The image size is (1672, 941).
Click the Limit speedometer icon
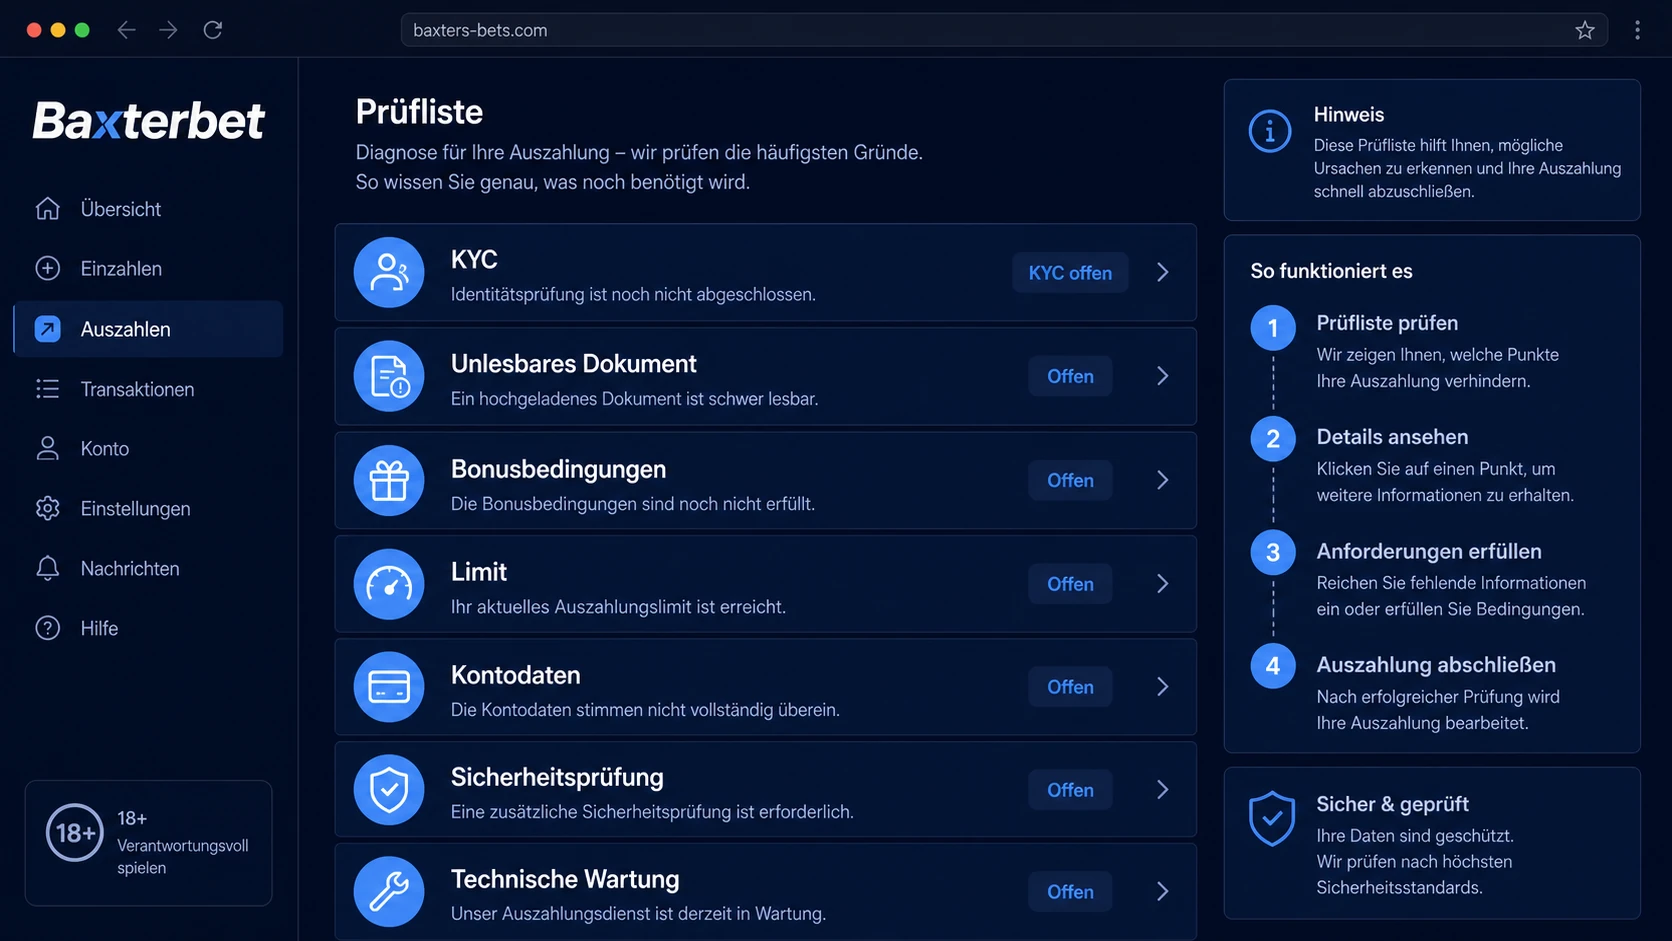coord(389,584)
